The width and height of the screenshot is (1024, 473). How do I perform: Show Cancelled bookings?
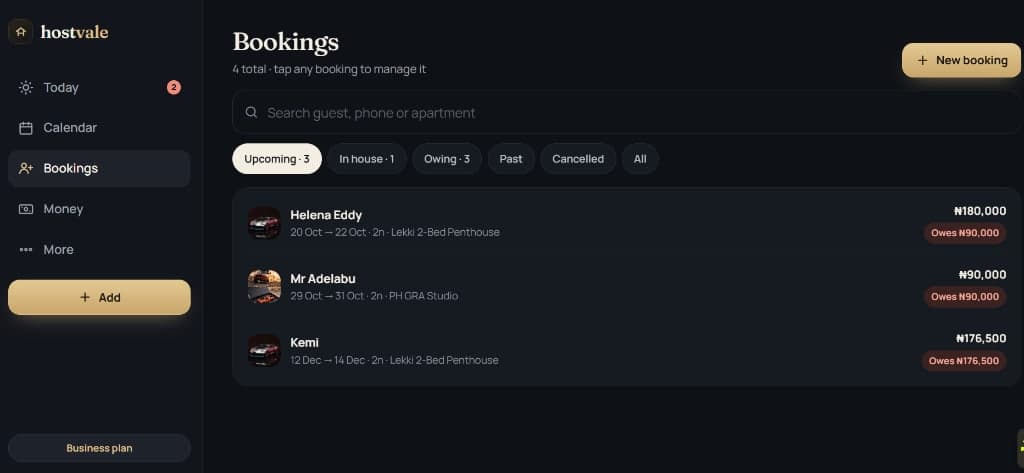pyautogui.click(x=578, y=159)
